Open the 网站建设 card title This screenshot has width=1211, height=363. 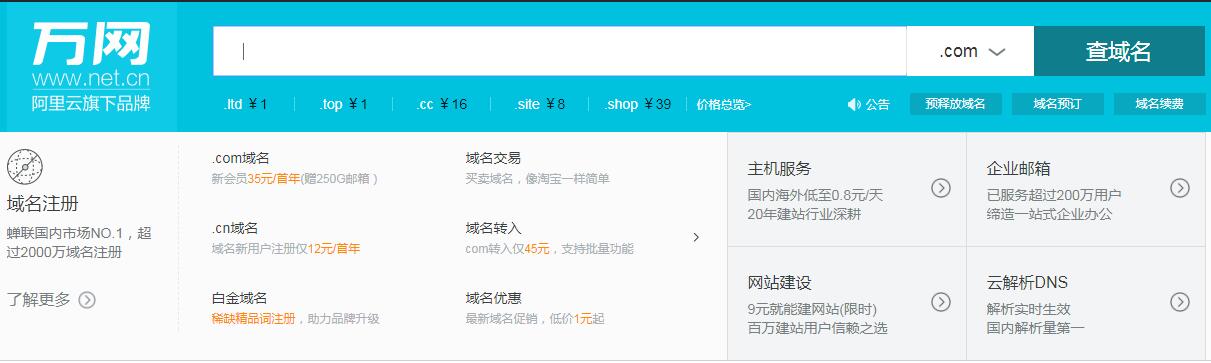tap(779, 283)
